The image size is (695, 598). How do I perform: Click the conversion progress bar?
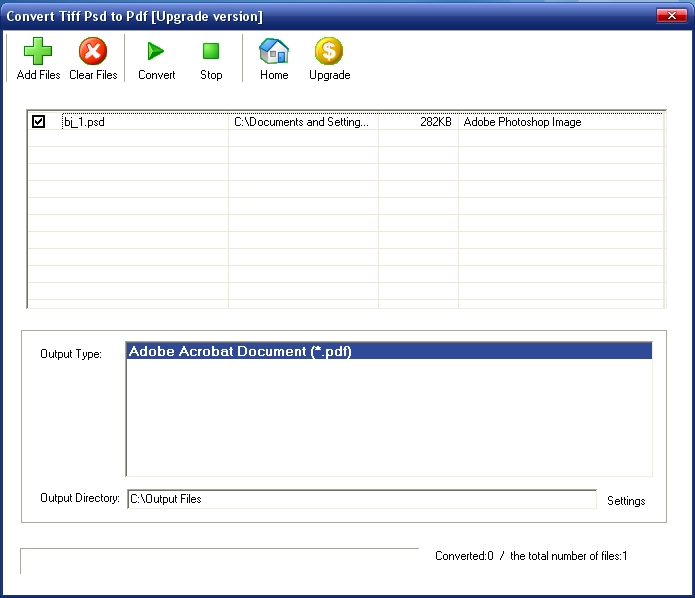click(x=219, y=561)
